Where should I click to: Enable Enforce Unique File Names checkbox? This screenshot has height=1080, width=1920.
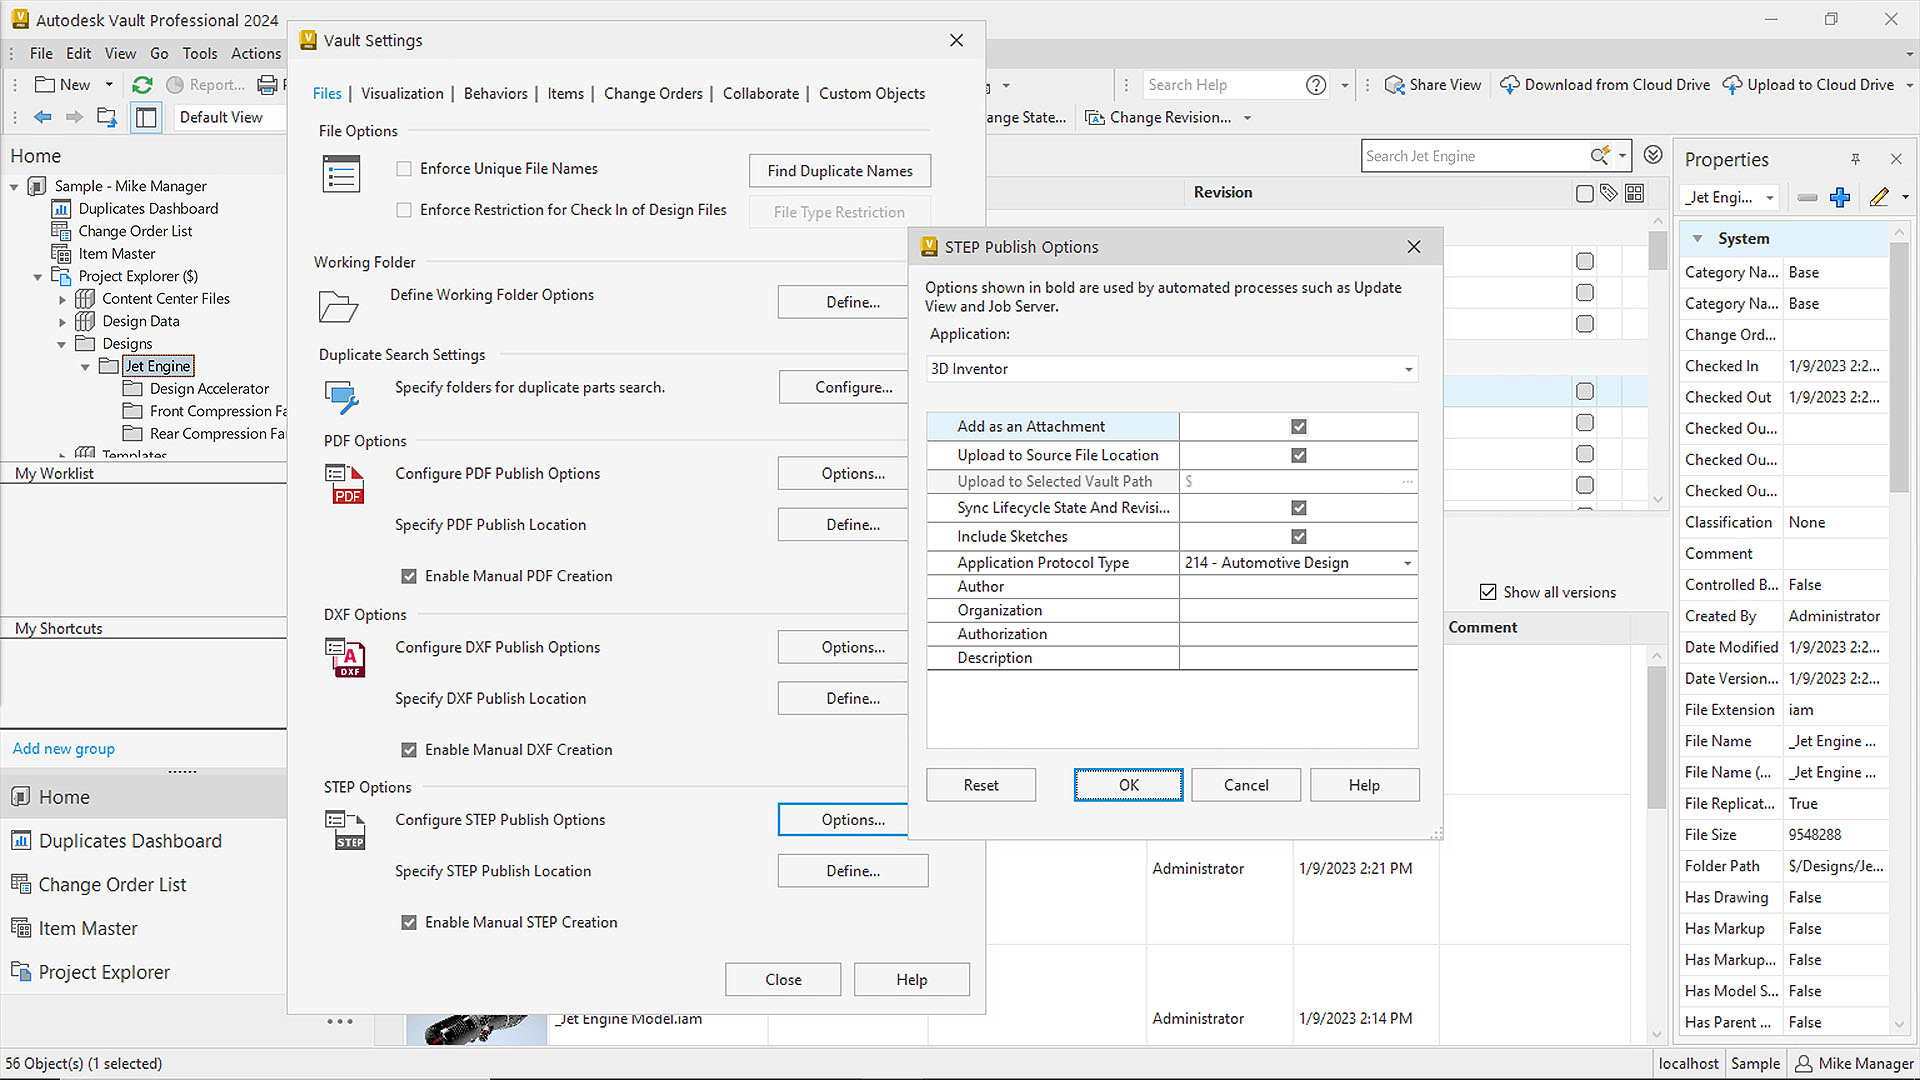coord(404,169)
